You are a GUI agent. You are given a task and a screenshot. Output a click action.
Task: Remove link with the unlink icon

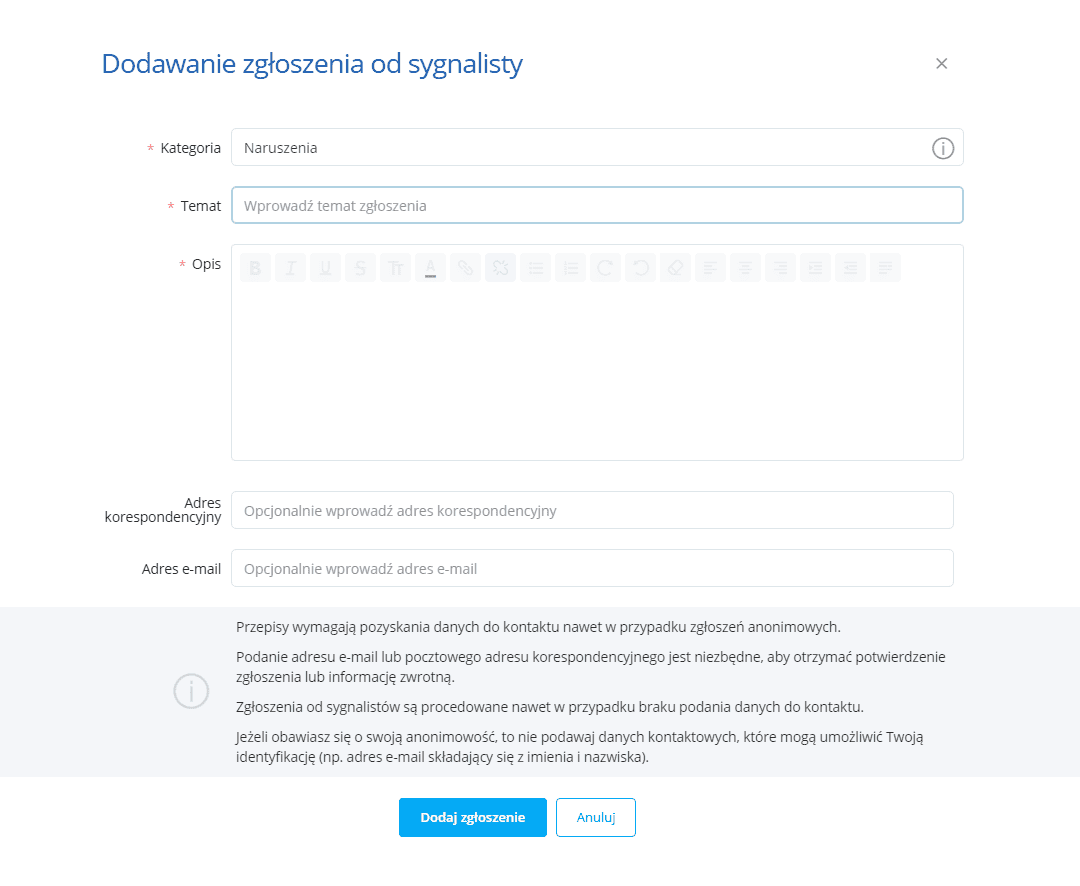coord(500,267)
